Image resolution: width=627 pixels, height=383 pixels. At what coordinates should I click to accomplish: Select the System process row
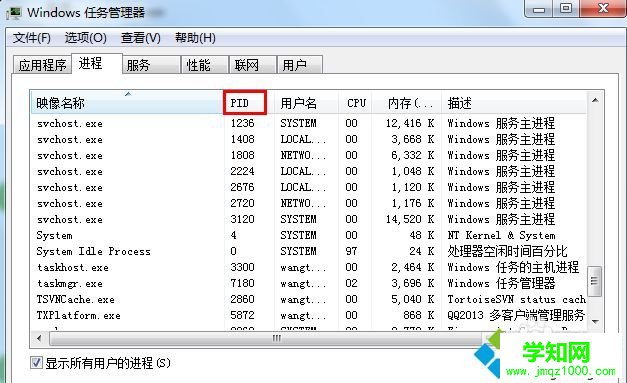pos(309,235)
